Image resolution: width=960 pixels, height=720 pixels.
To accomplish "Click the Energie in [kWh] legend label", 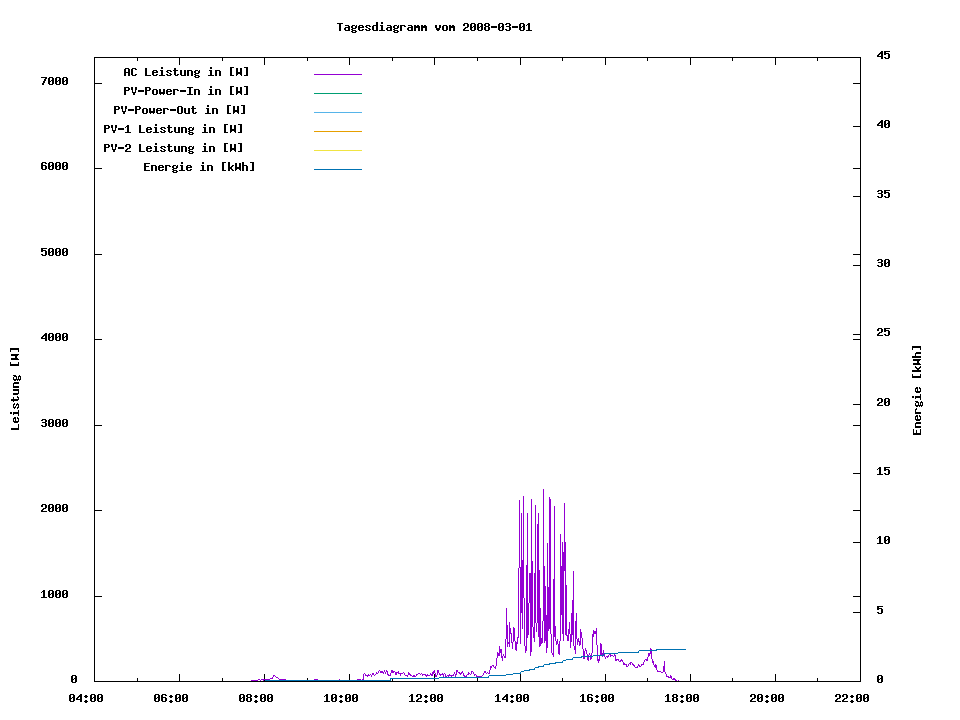I will 199,167.
